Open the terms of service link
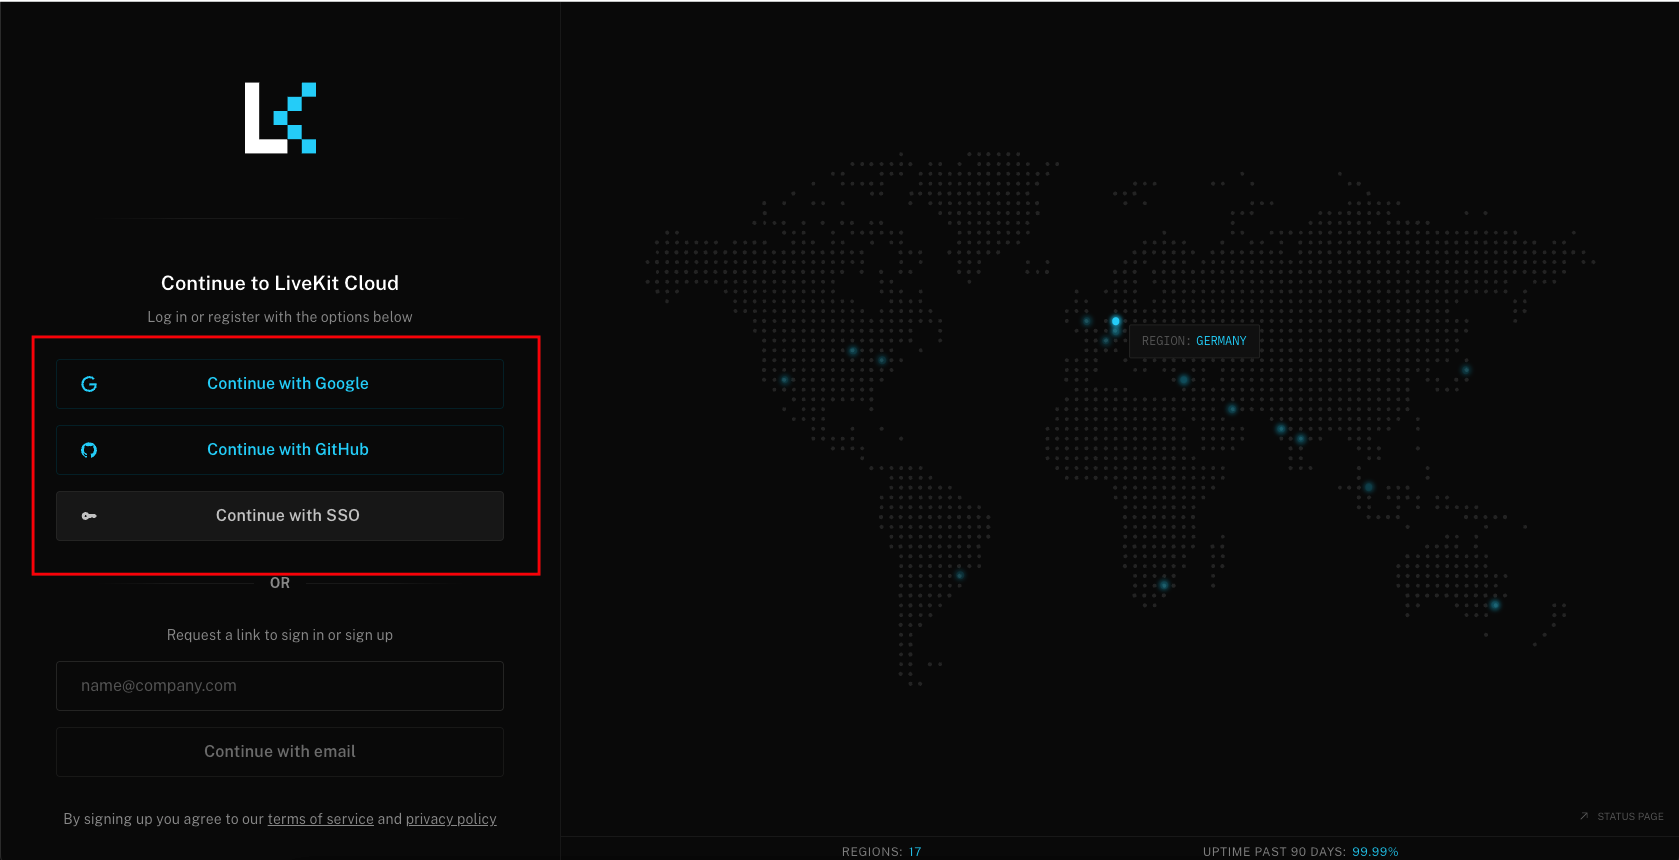1679x860 pixels. click(x=320, y=819)
